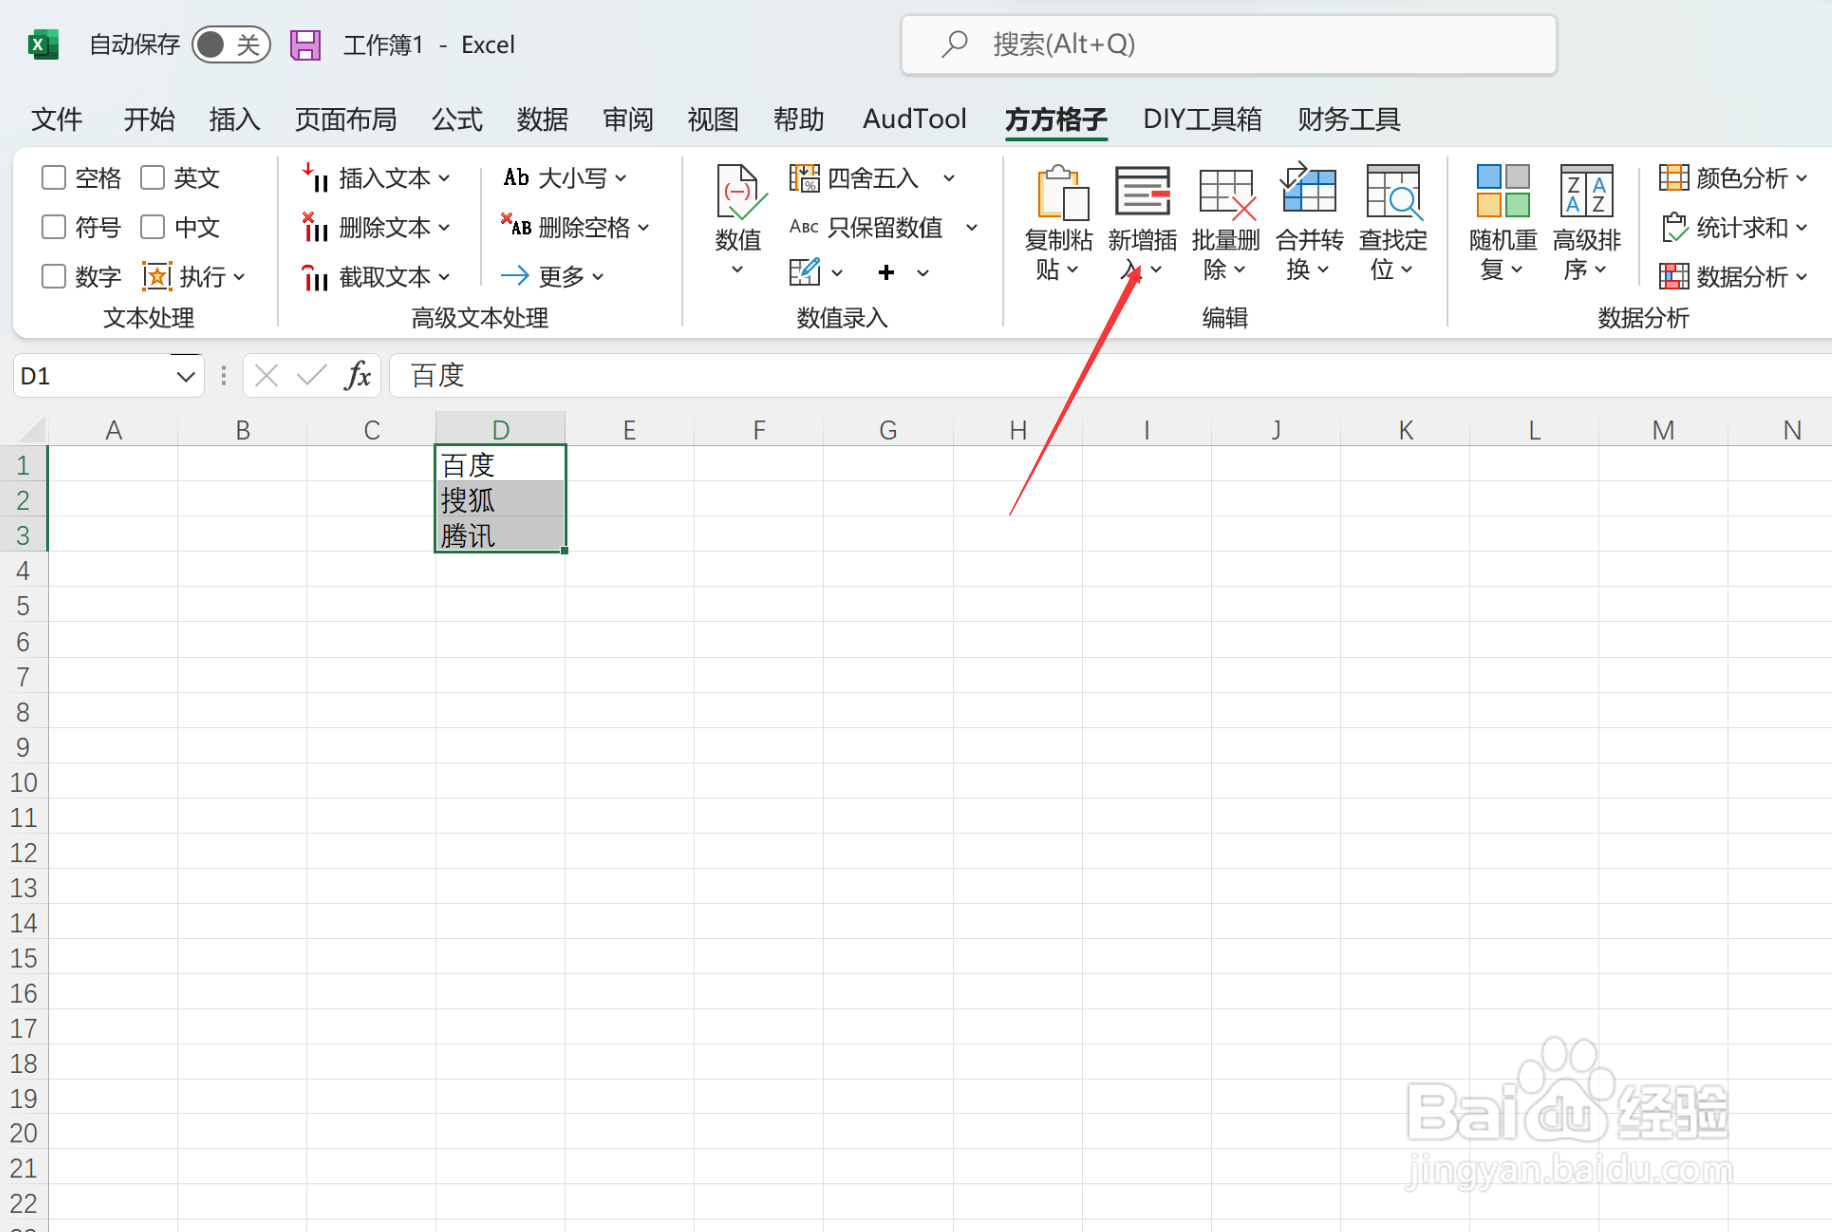Click the 统计求和 icon
1832x1232 pixels.
tap(1674, 227)
